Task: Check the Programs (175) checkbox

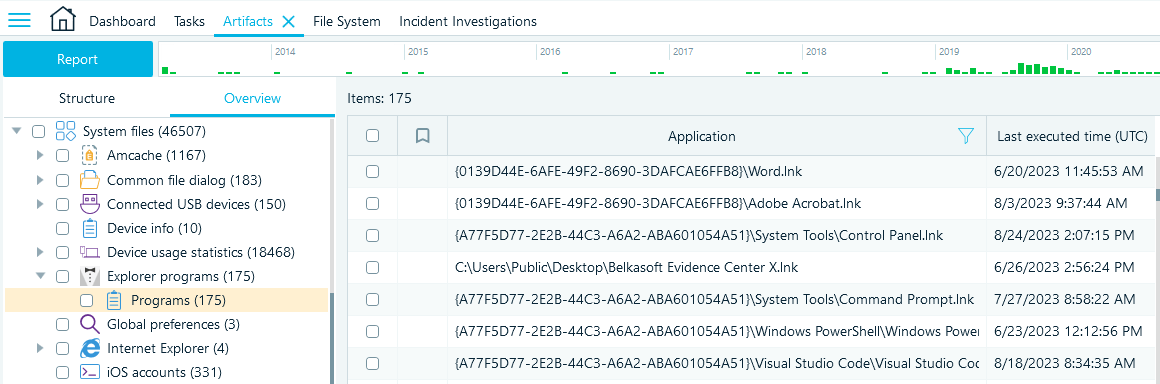Action: pos(87,300)
